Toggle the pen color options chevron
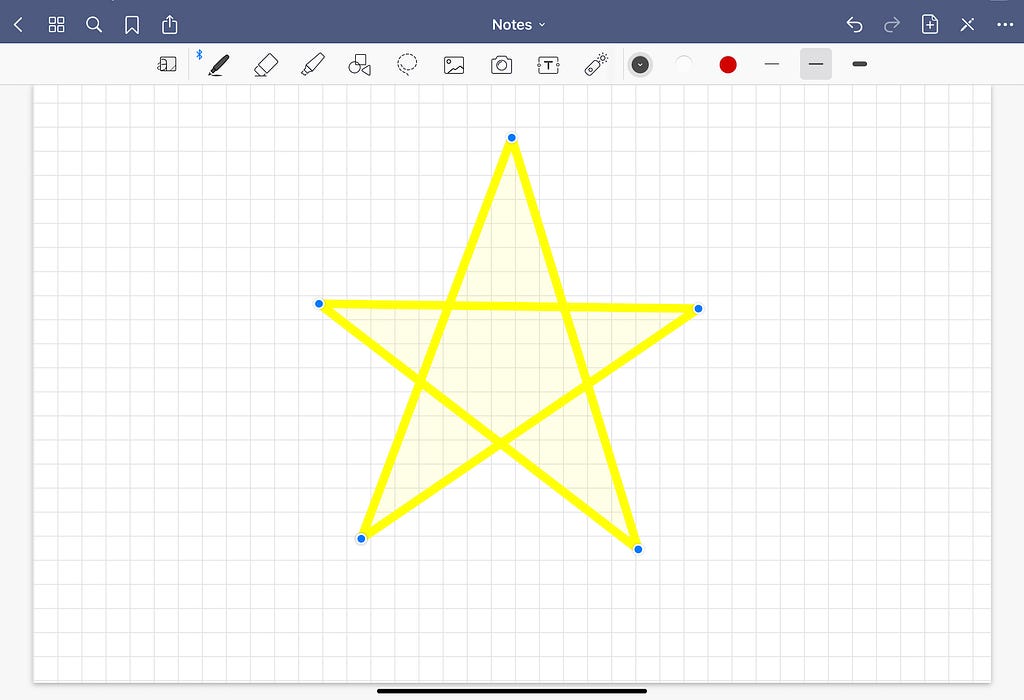Screen dimensions: 1024x700 point(640,63)
